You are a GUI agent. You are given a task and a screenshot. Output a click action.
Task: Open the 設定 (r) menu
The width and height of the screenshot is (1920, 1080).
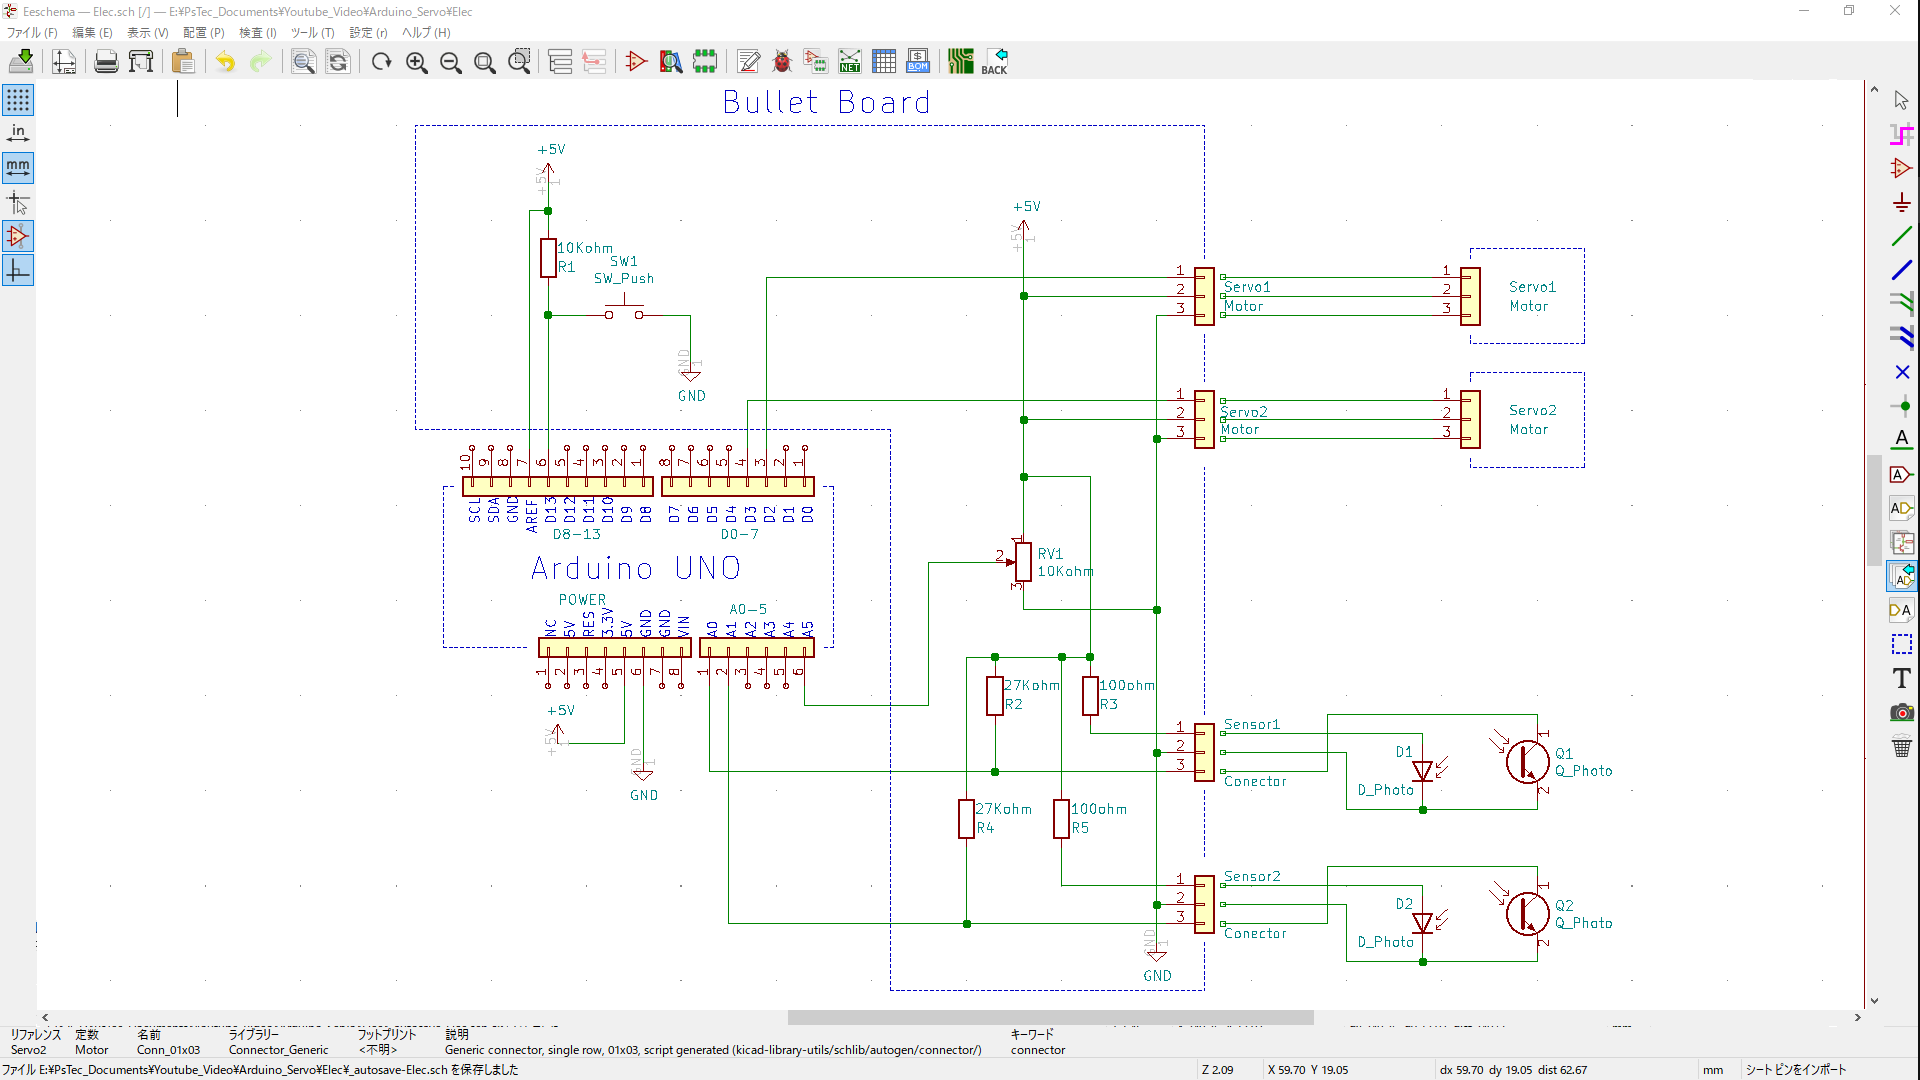coord(367,33)
